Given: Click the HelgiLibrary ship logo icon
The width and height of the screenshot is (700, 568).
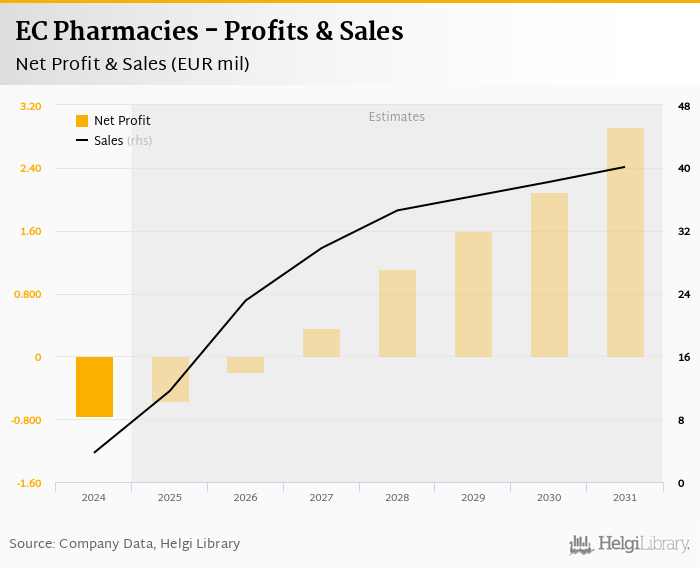Looking at the screenshot, I should (581, 545).
